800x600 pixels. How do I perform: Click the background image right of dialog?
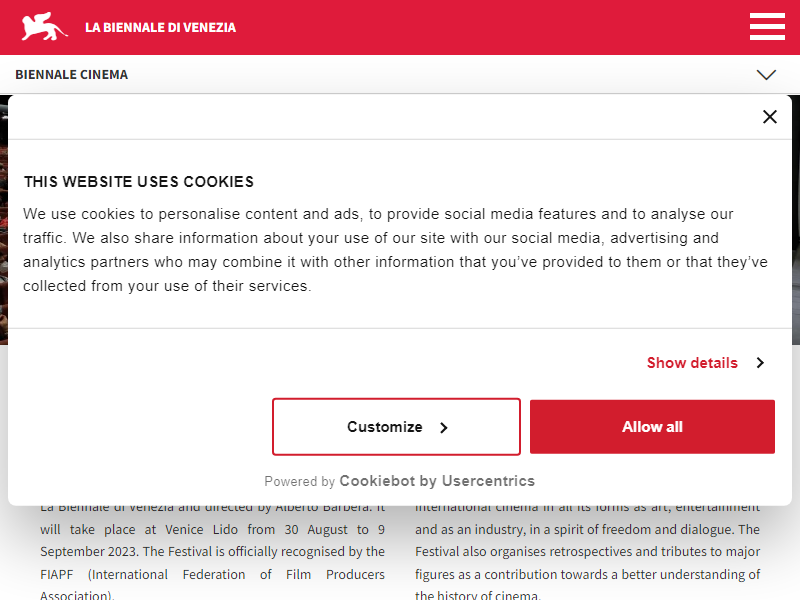[796, 219]
